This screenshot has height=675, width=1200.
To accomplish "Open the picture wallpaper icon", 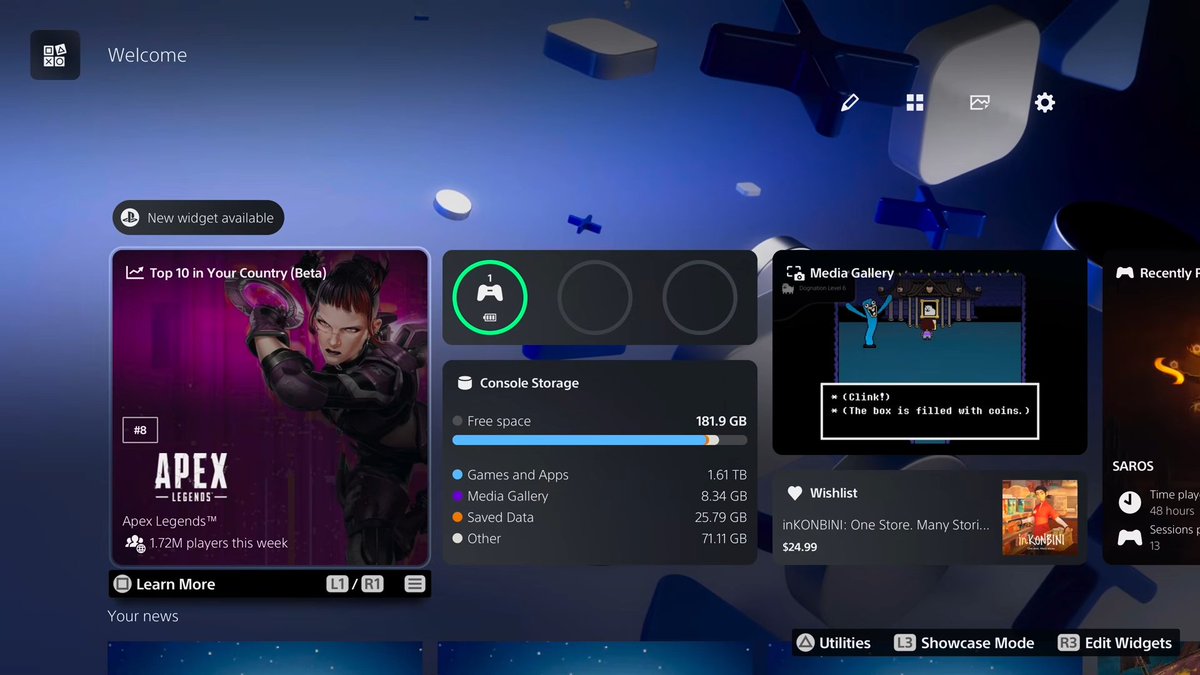I will point(980,103).
